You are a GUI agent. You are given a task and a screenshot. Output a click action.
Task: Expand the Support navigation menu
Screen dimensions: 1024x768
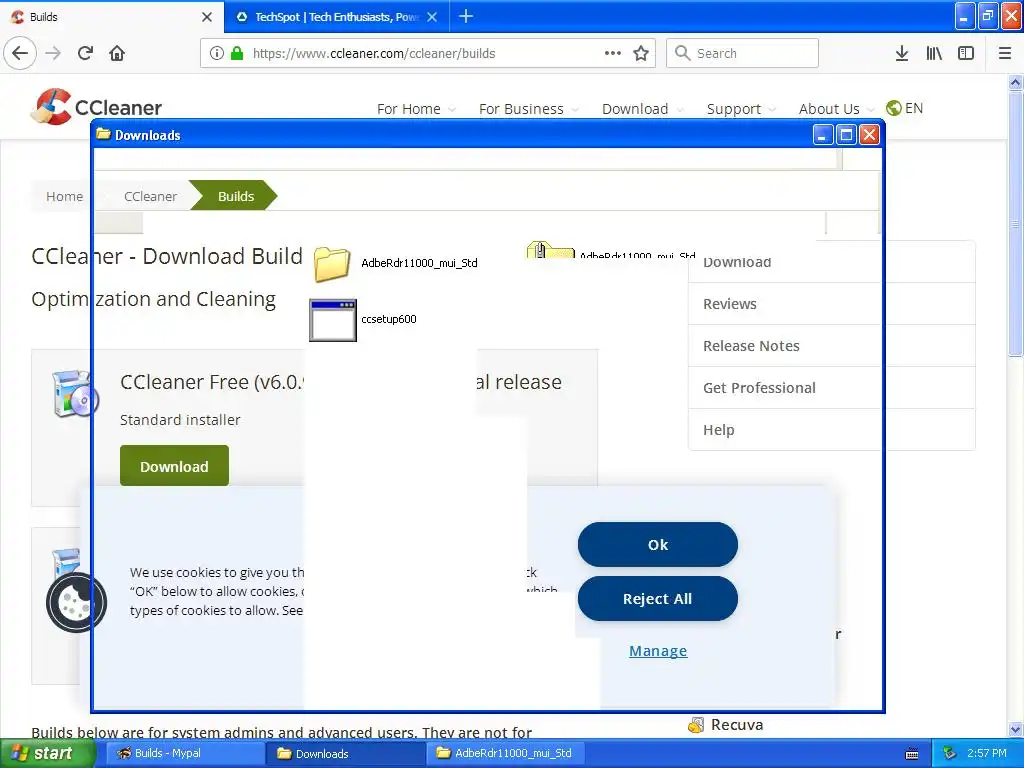point(741,109)
